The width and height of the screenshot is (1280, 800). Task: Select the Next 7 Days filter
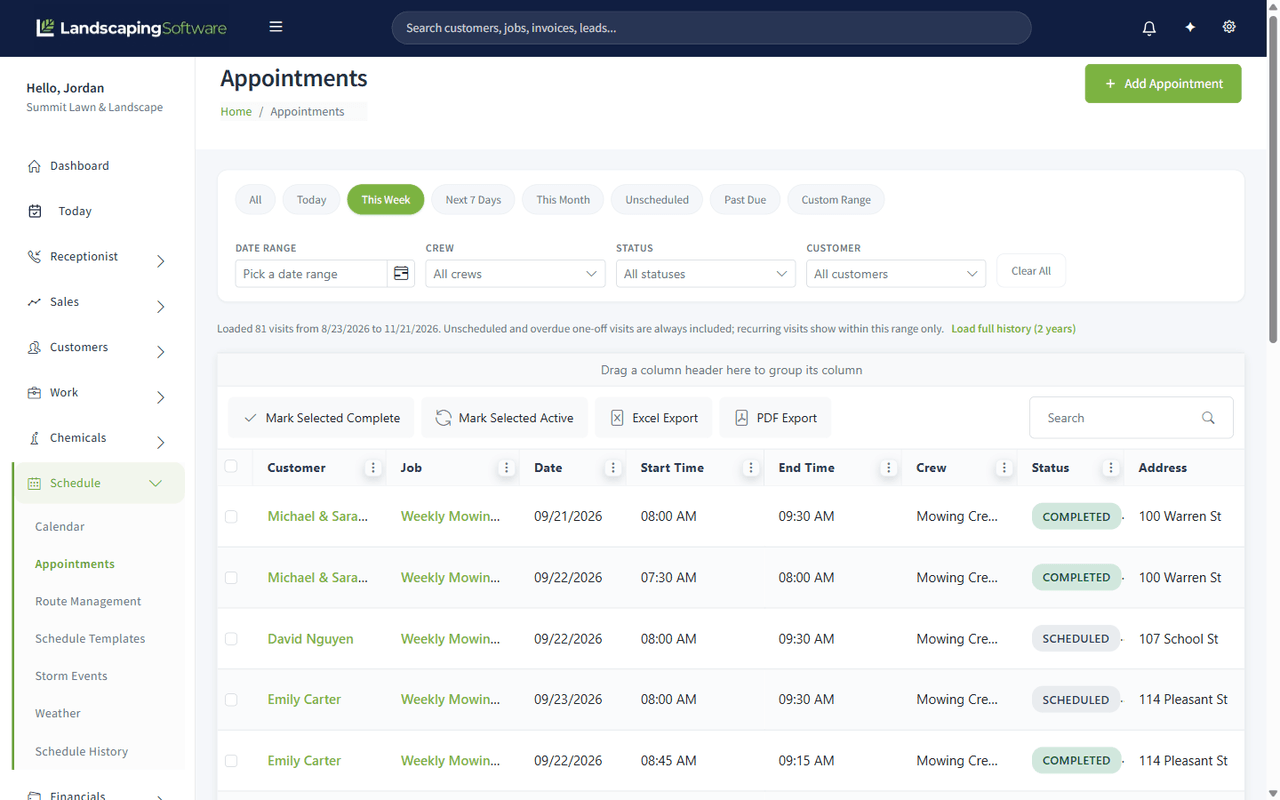(x=473, y=200)
